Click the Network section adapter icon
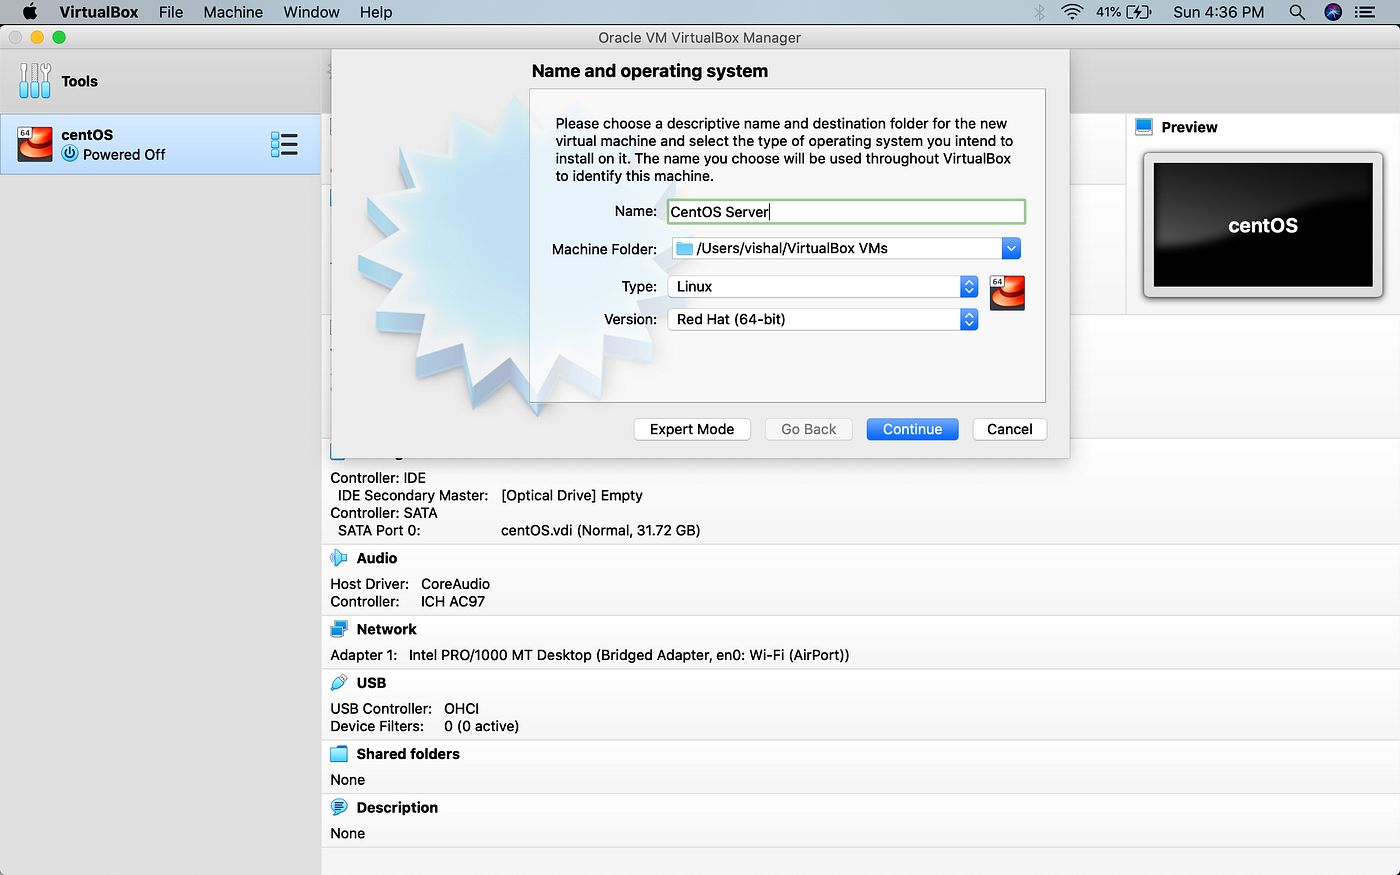 click(x=338, y=628)
